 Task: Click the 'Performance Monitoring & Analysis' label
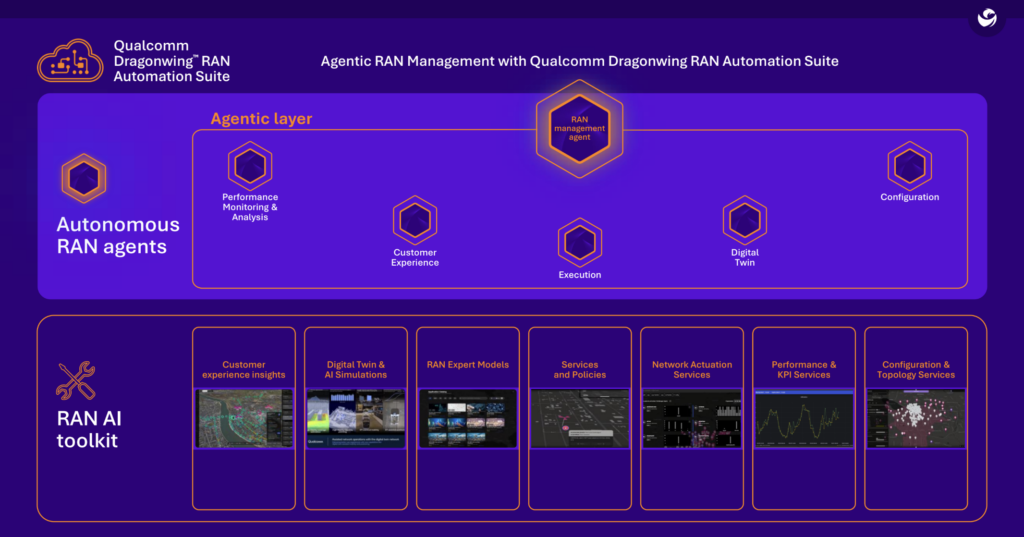click(x=250, y=207)
